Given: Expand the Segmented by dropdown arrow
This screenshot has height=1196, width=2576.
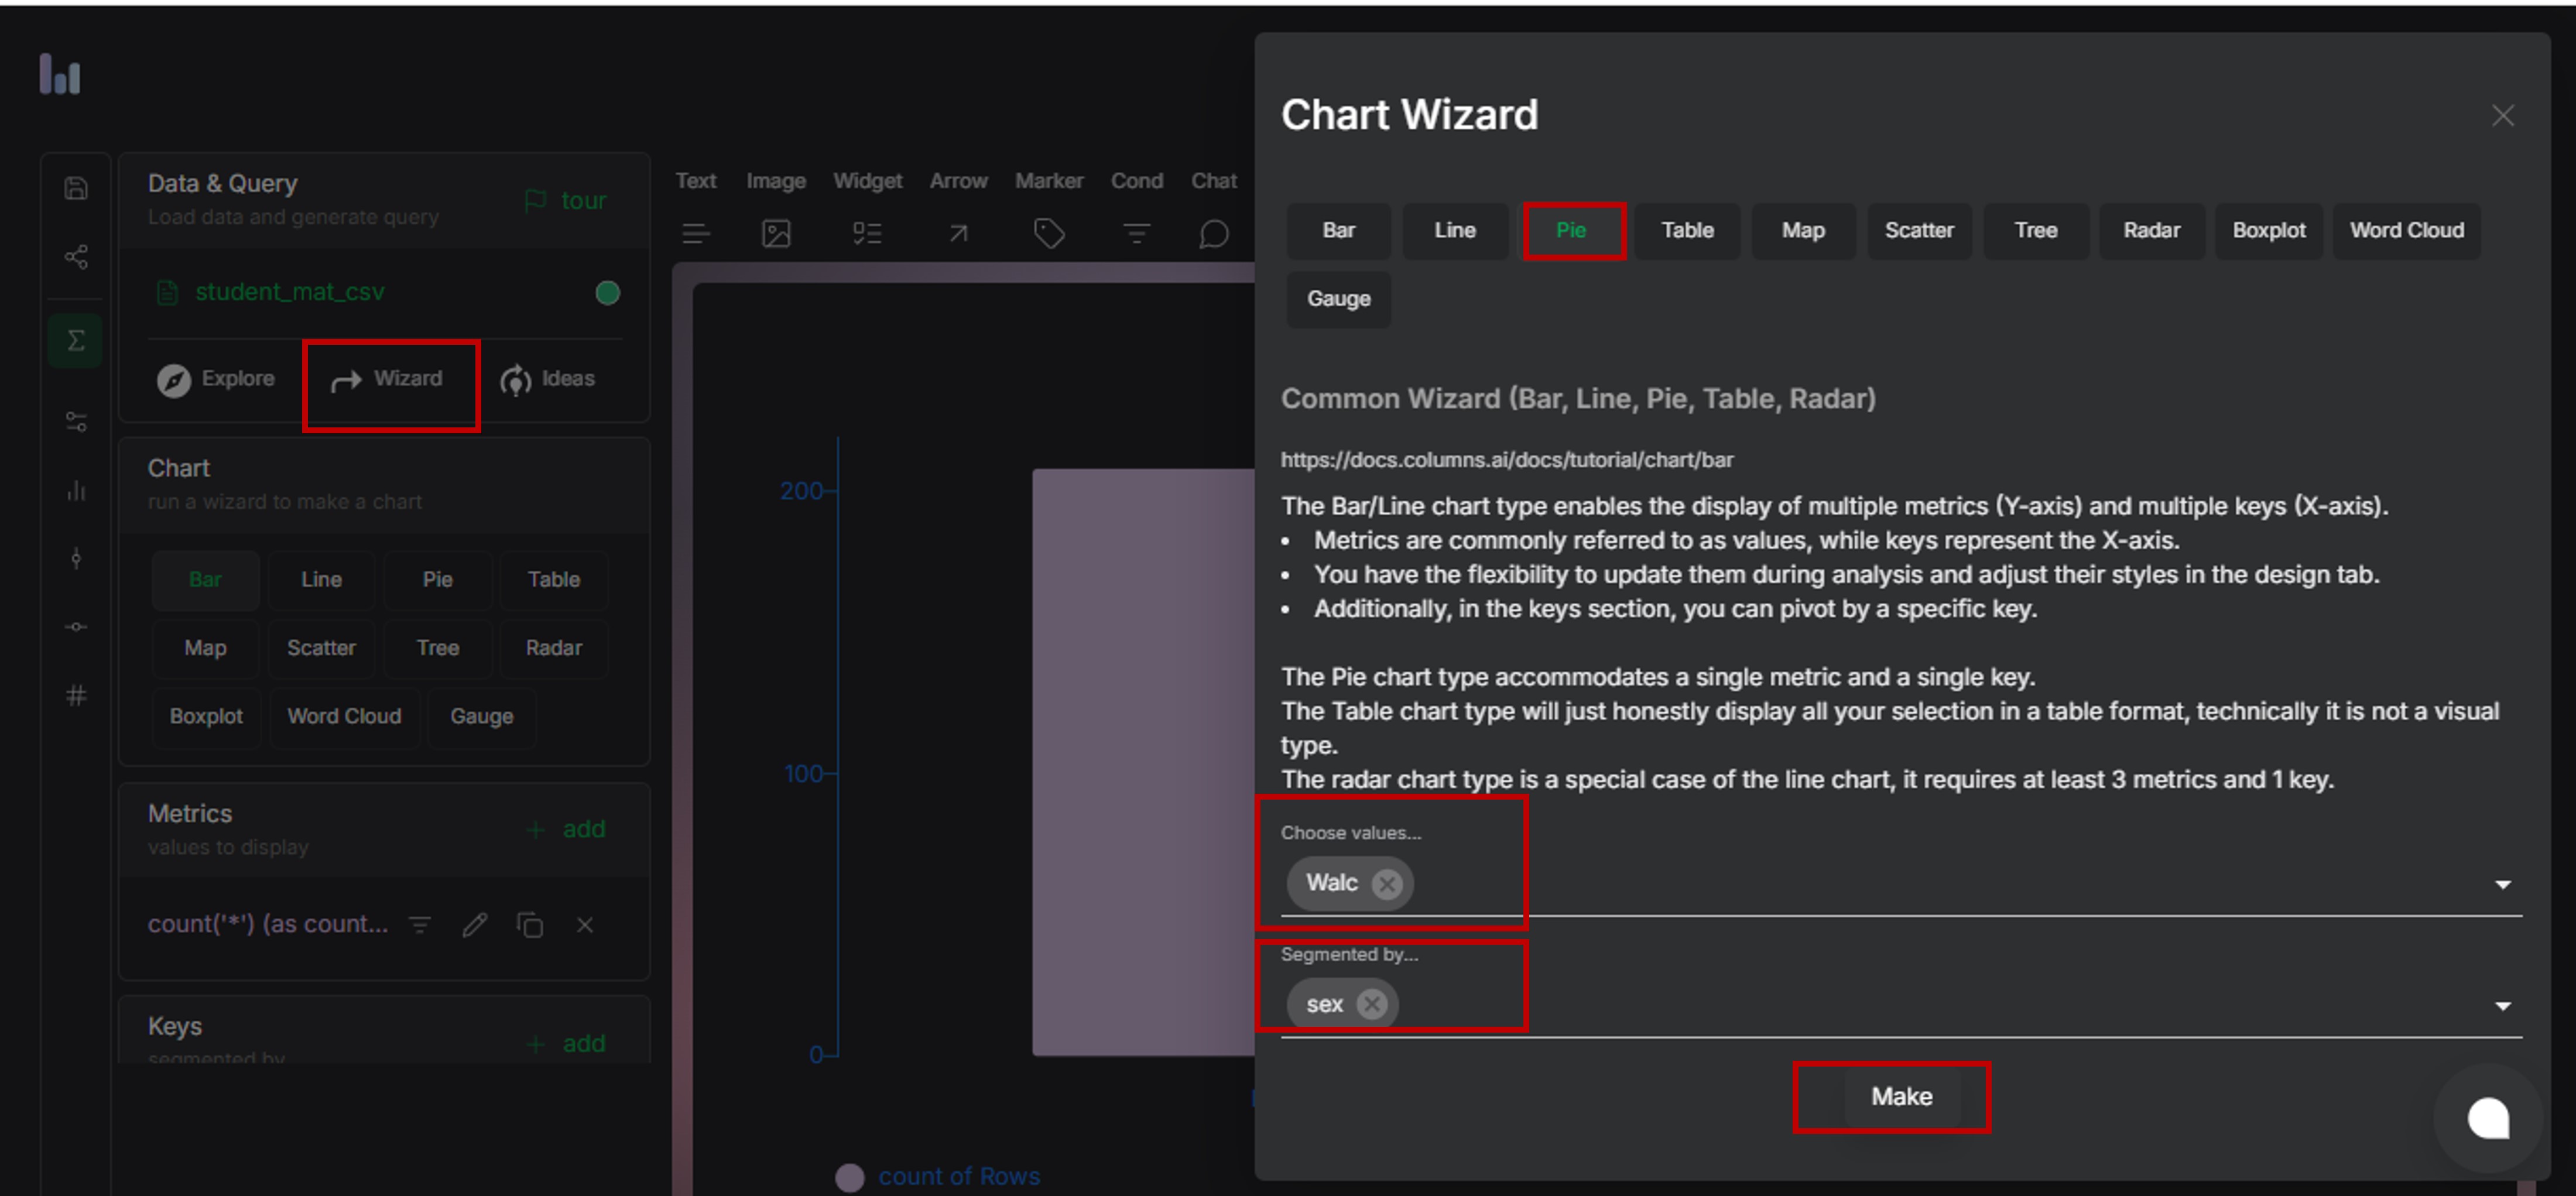Looking at the screenshot, I should (2502, 1006).
